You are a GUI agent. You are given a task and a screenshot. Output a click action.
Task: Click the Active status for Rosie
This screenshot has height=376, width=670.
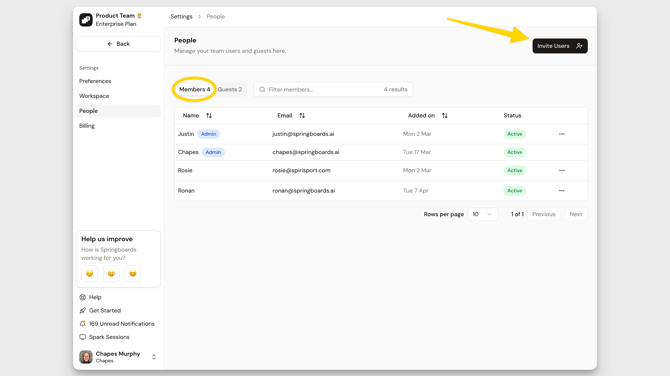click(514, 170)
